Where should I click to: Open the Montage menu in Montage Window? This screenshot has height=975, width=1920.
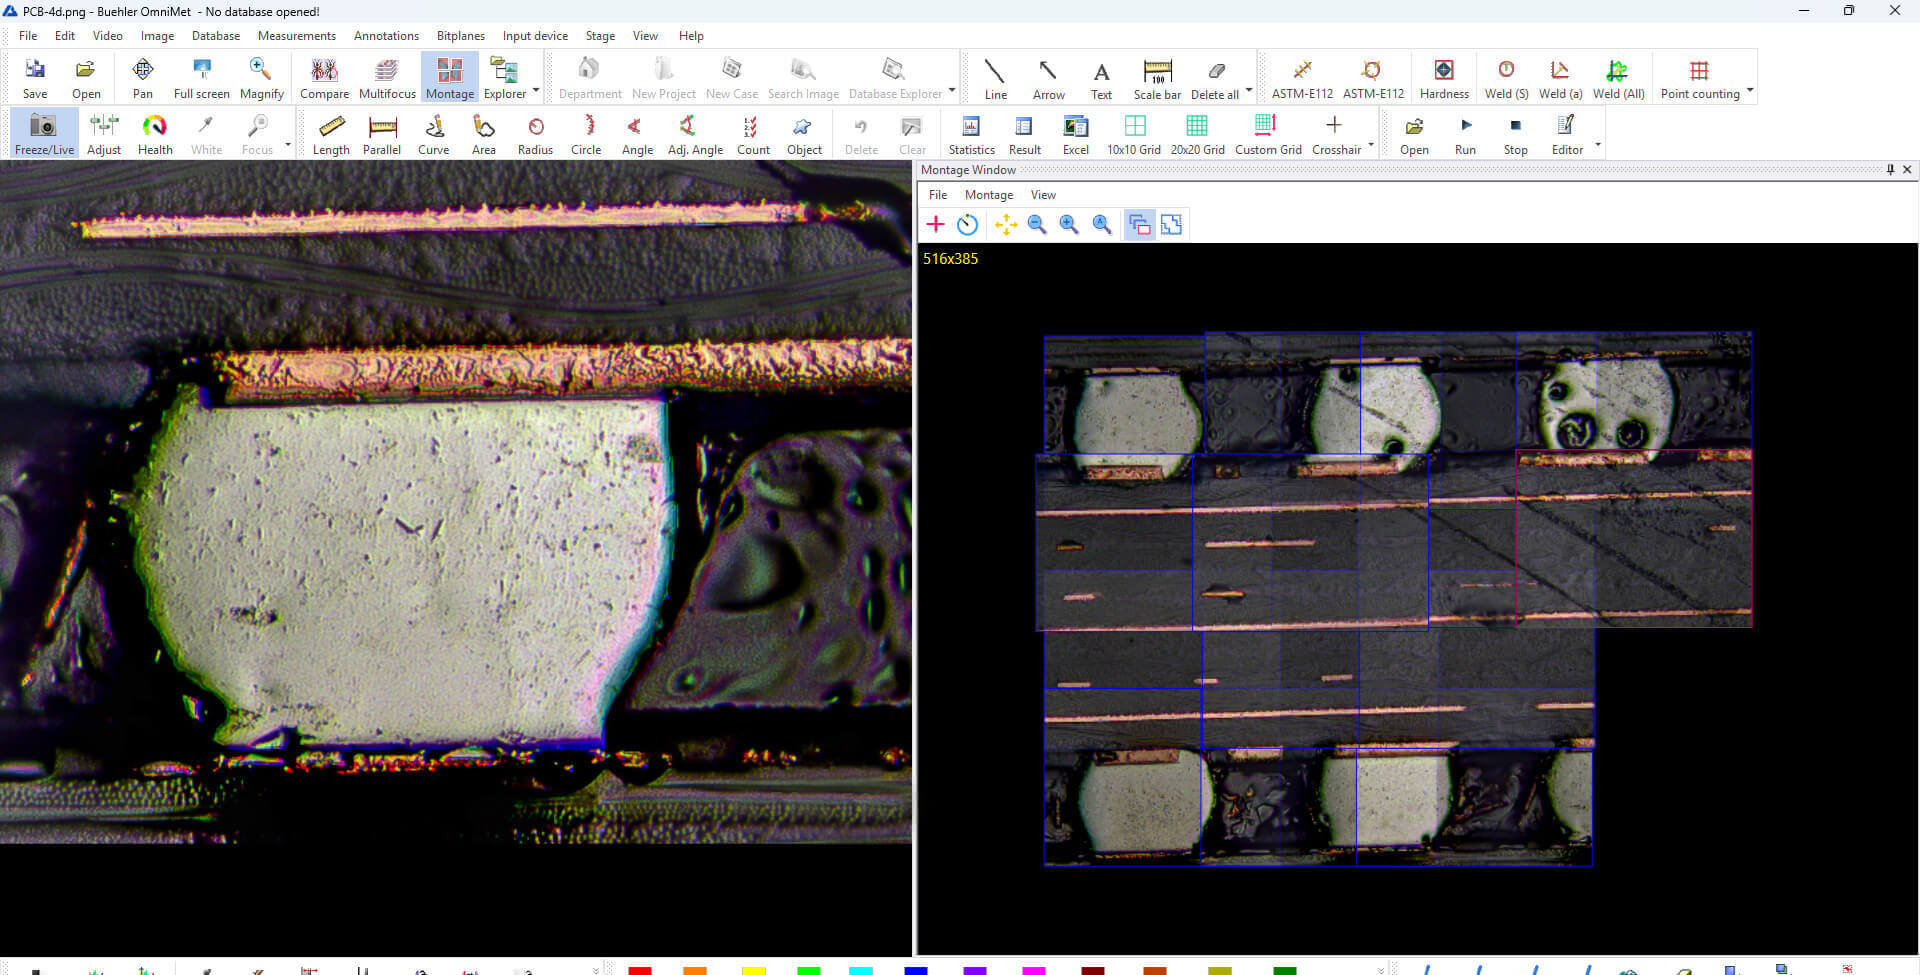[x=988, y=195]
